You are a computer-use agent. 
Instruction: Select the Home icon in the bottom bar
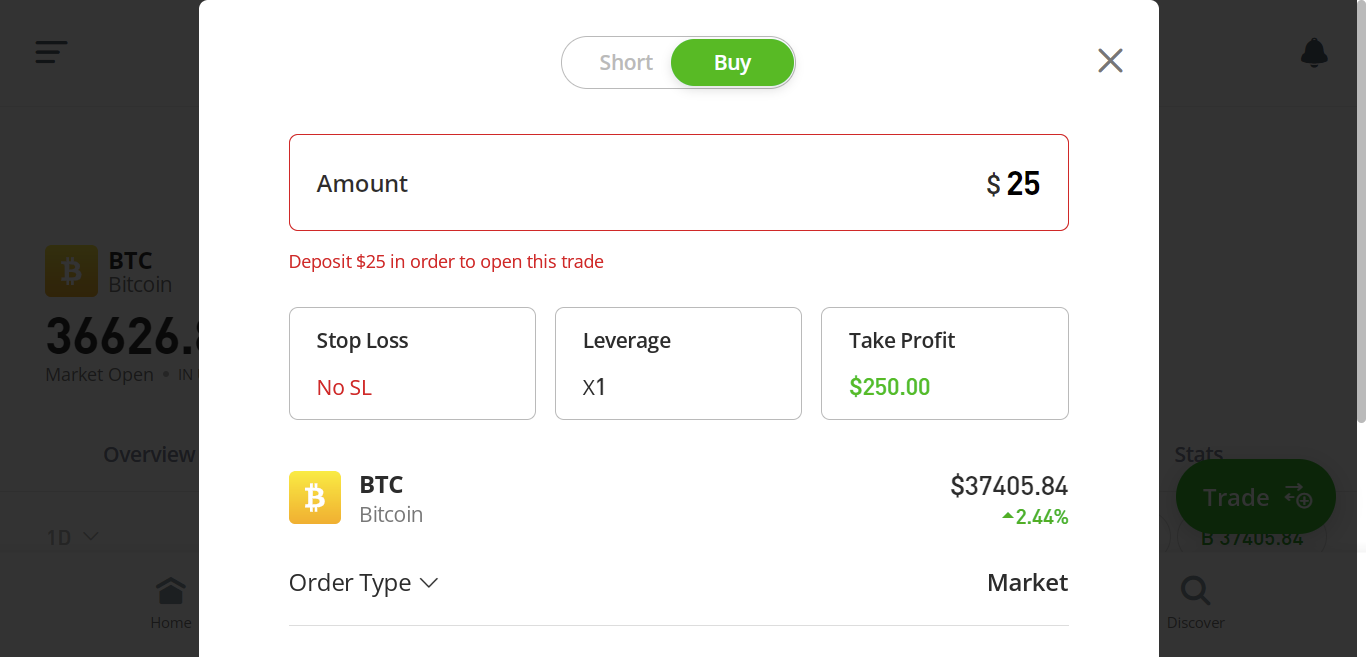[x=170, y=590]
